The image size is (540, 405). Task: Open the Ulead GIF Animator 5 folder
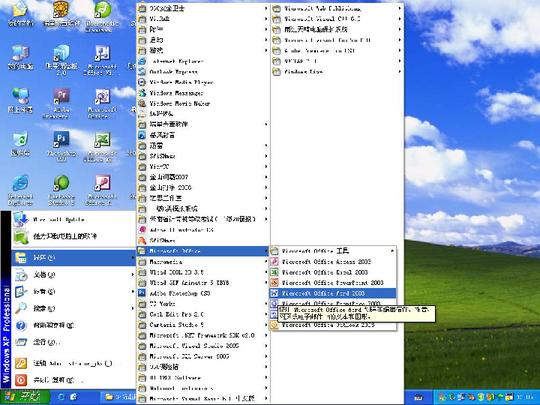pos(203,282)
